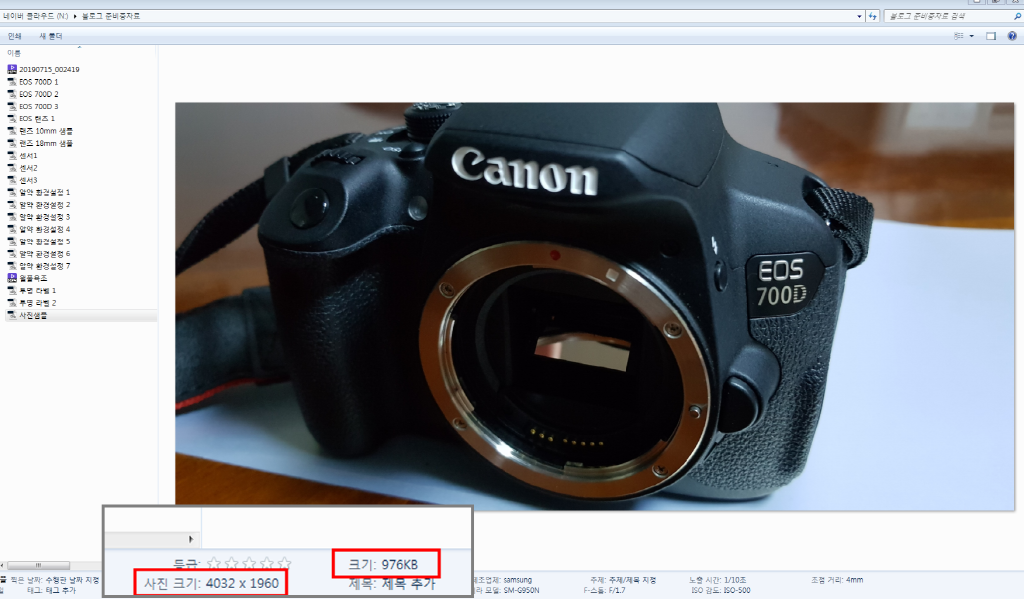Viewport: 1024px width, 599px height.
Task: Click the focal length value 4mm
Action: 854,580
